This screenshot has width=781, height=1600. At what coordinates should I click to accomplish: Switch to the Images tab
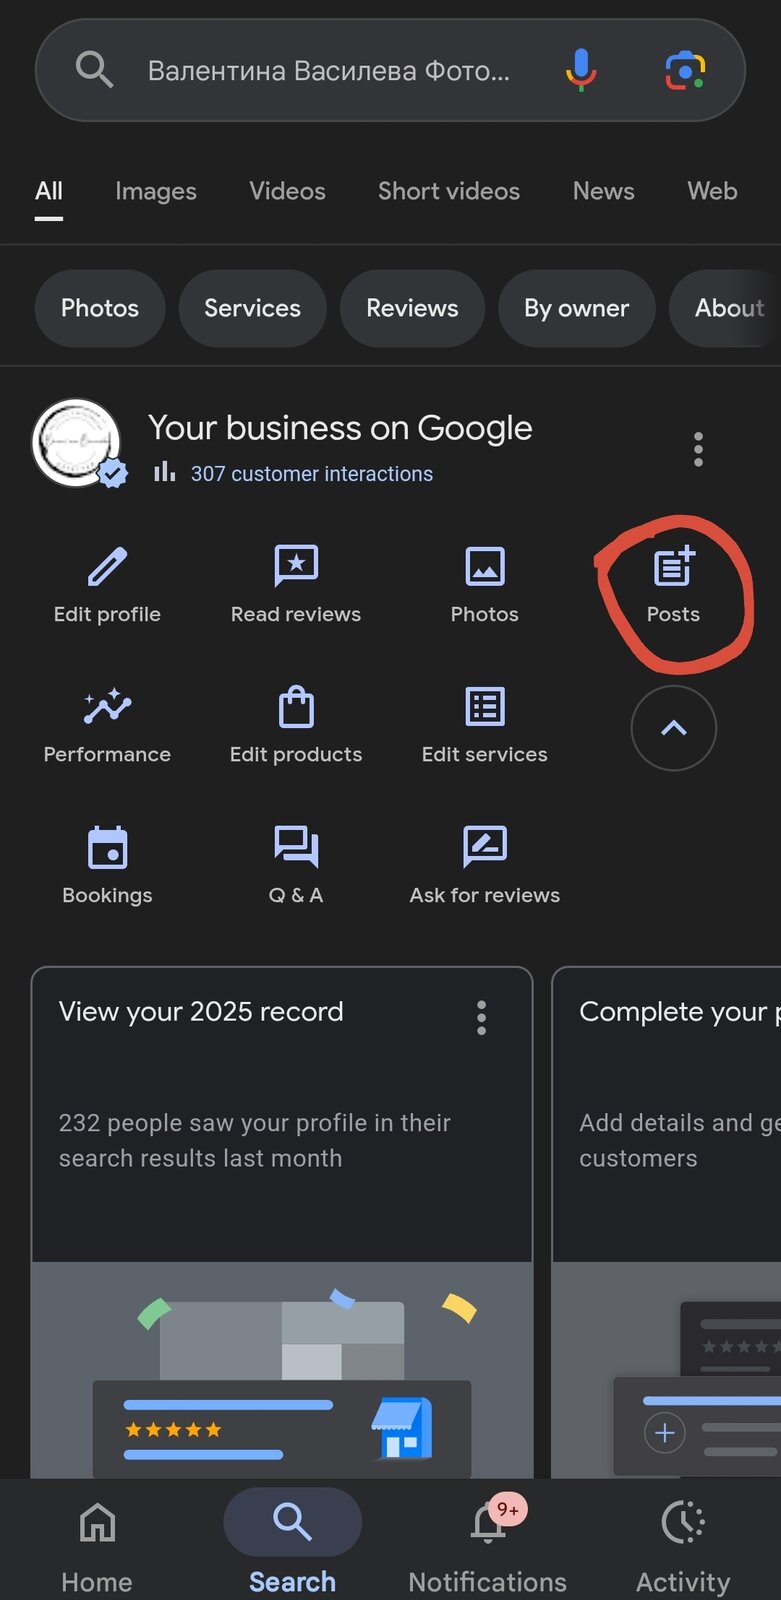pos(156,191)
